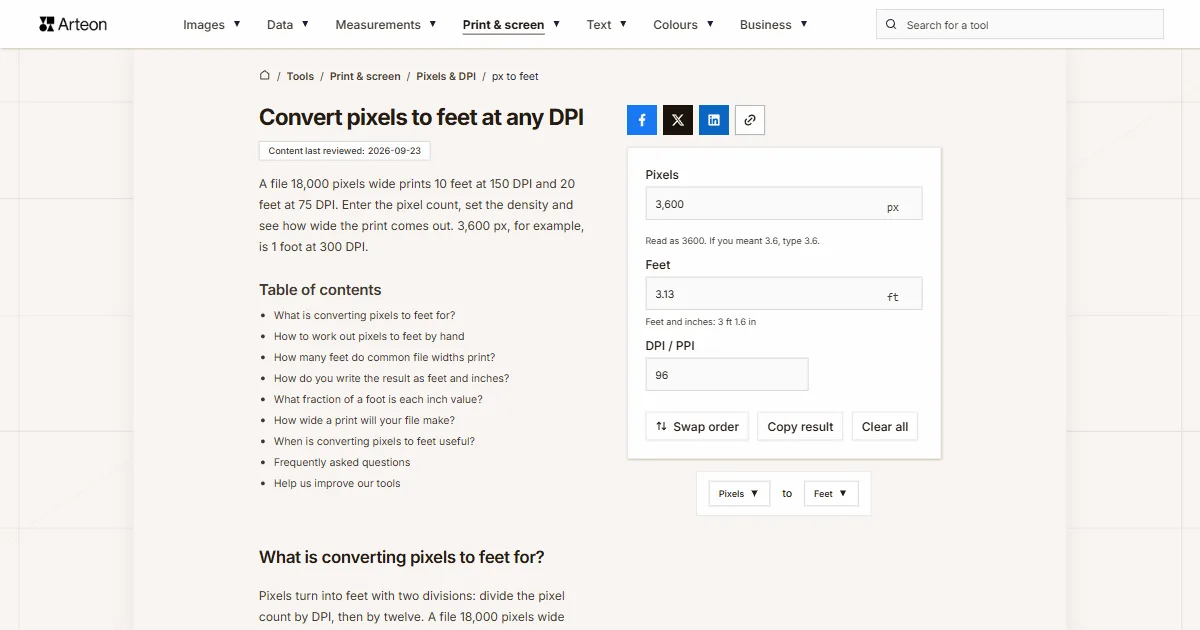Open the Business menu
Viewport: 1200px width, 630px height.
(x=774, y=25)
